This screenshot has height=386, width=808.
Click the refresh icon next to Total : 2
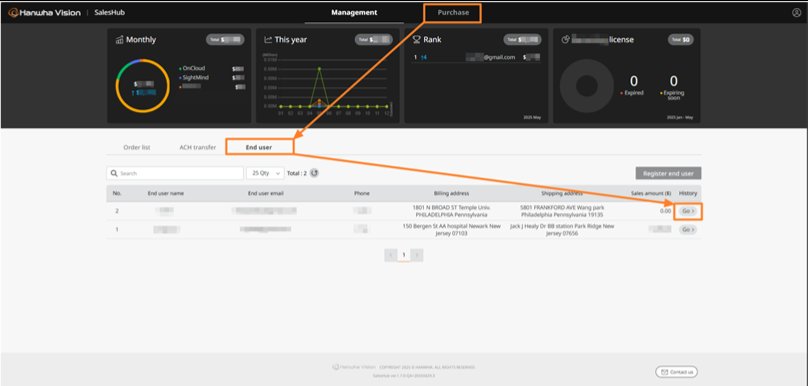(314, 173)
